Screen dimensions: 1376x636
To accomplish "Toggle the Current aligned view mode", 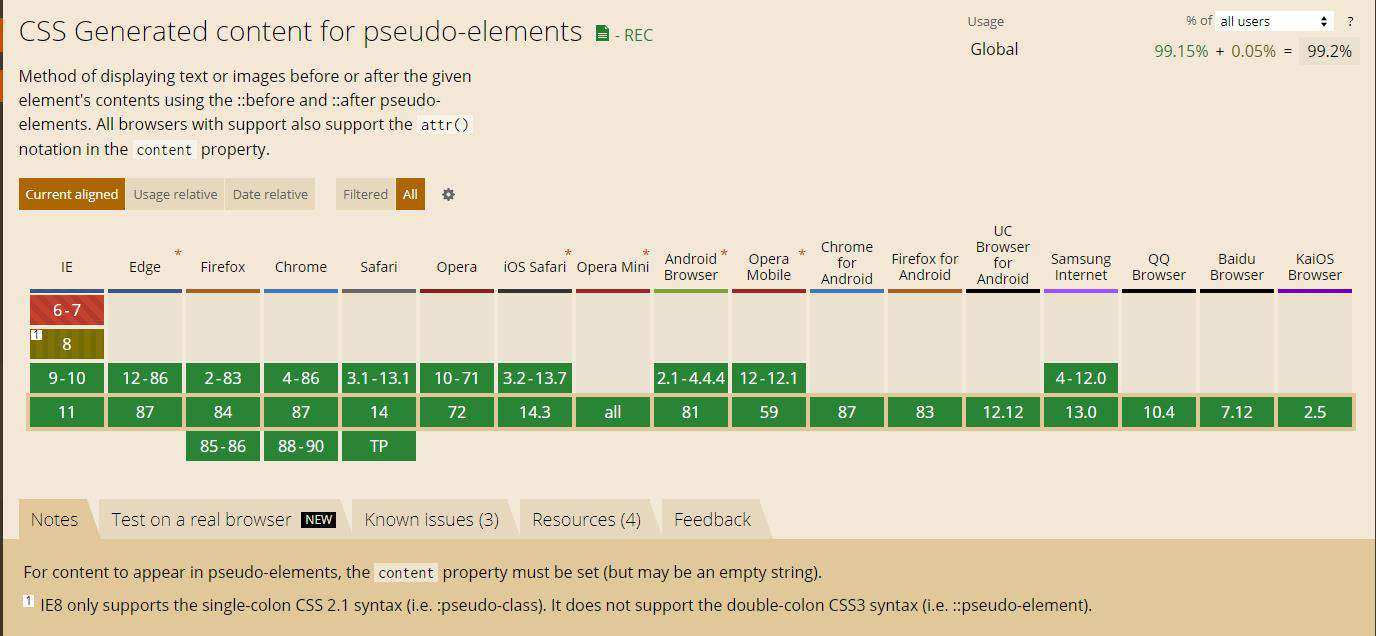I will (72, 194).
